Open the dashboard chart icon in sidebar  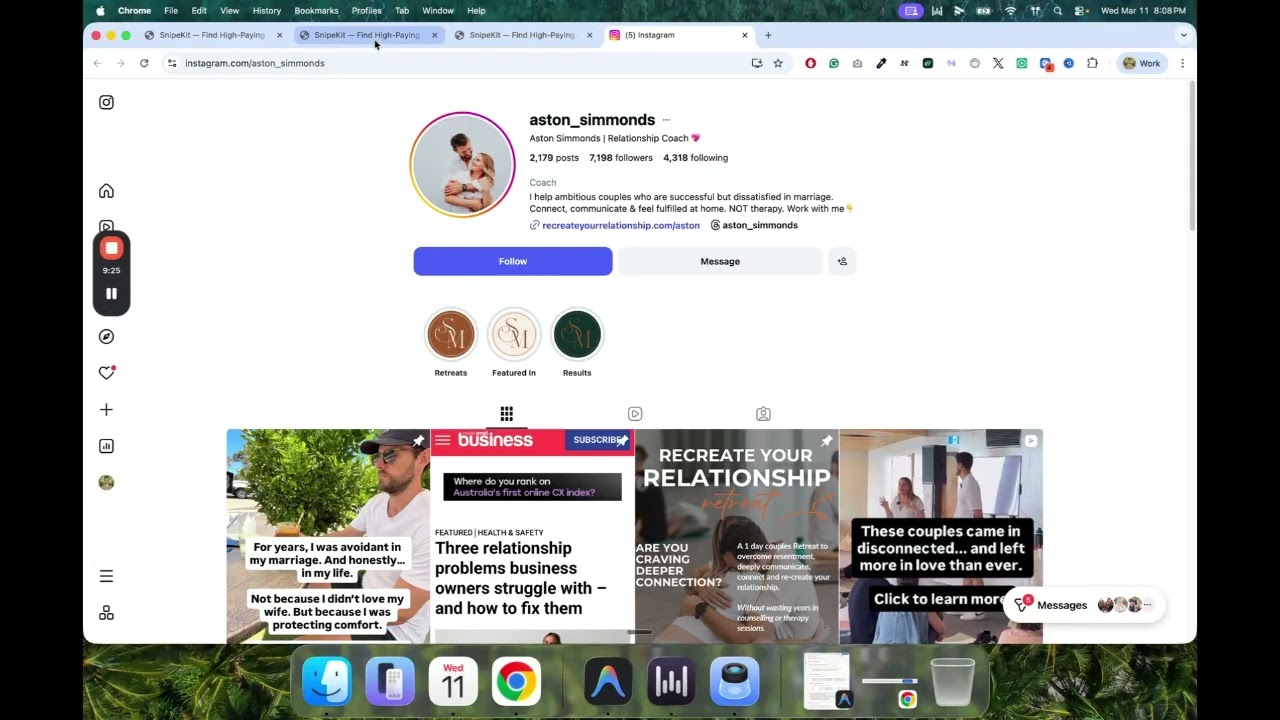pyautogui.click(x=106, y=446)
